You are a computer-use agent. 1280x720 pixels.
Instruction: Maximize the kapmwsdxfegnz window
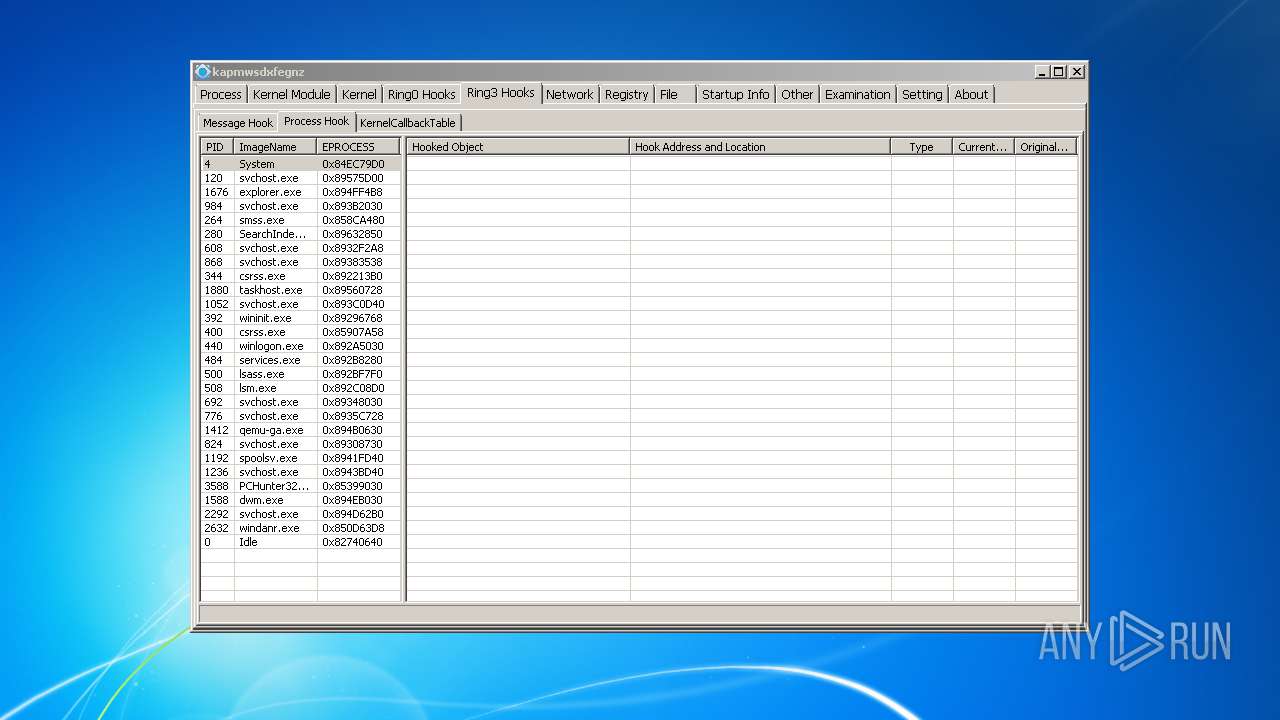[1059, 72]
